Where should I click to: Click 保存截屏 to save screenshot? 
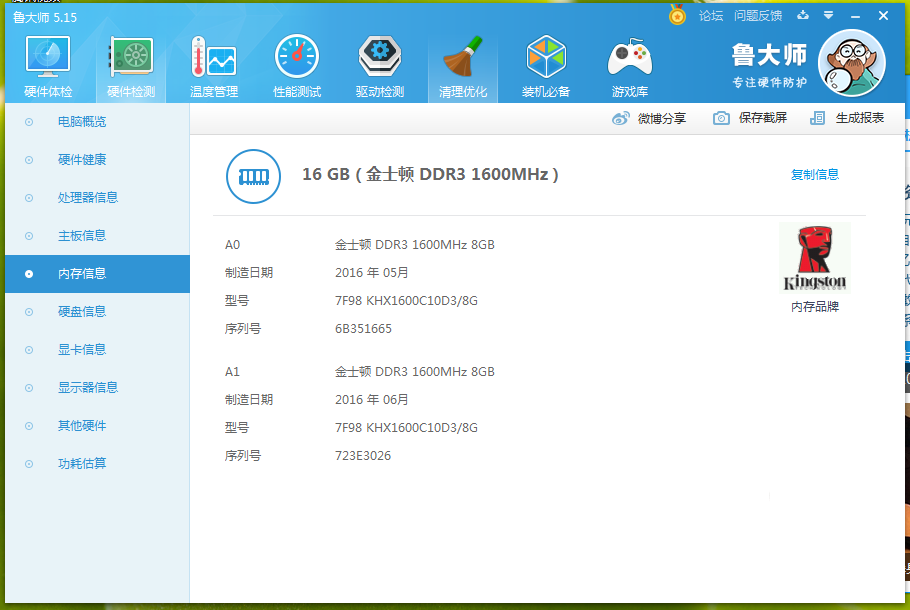click(x=750, y=118)
